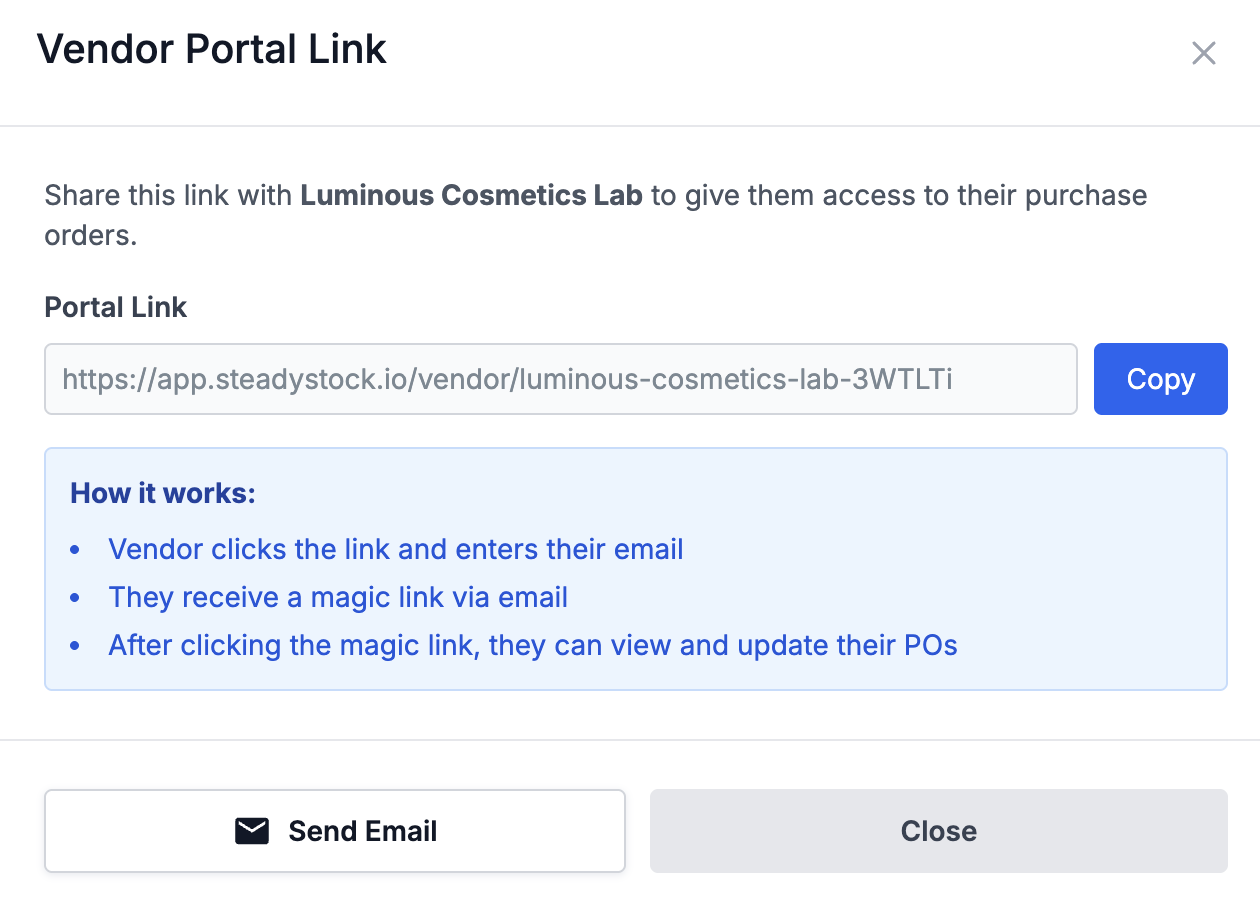The height and width of the screenshot is (900, 1260).
Task: Click the Vendor Portal Link dialog title
Action: 211,48
